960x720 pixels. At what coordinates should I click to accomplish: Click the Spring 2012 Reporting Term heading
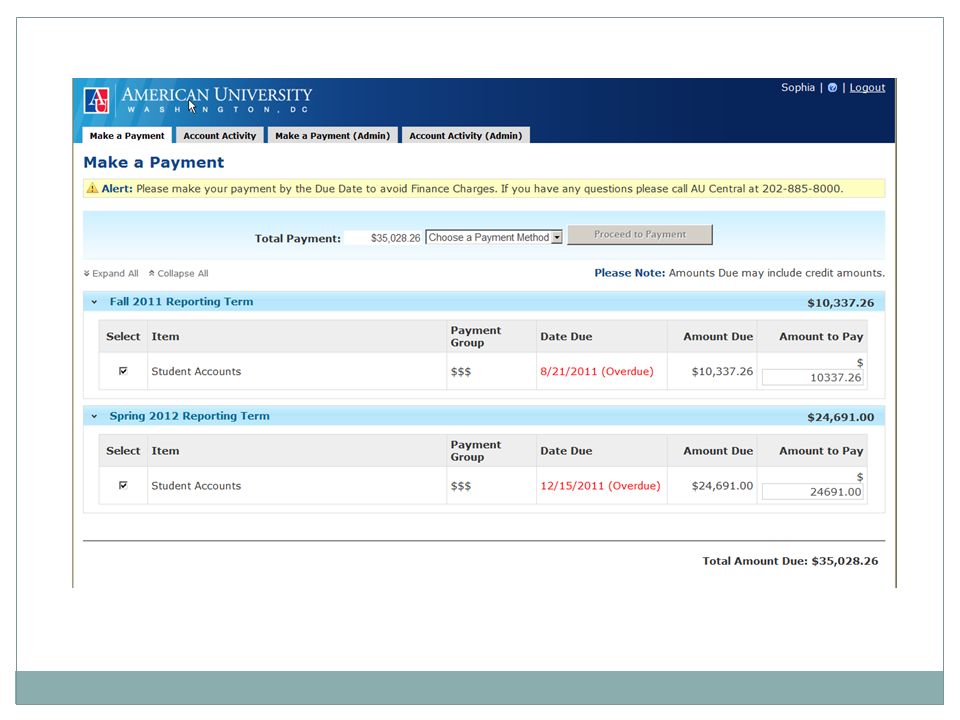point(189,416)
